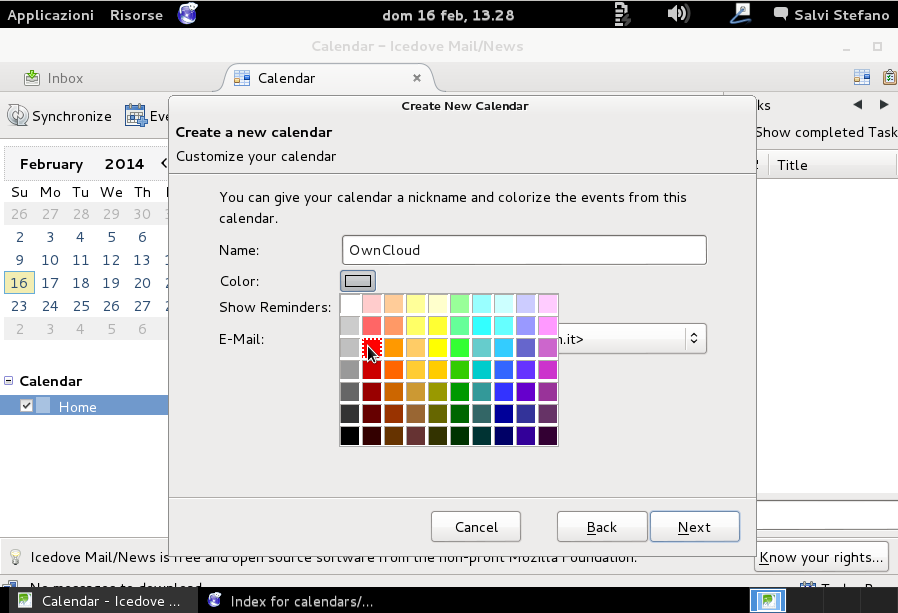Screen dimensions: 898x613
Task: Collapse the Calendar tree section
Action: [9, 381]
